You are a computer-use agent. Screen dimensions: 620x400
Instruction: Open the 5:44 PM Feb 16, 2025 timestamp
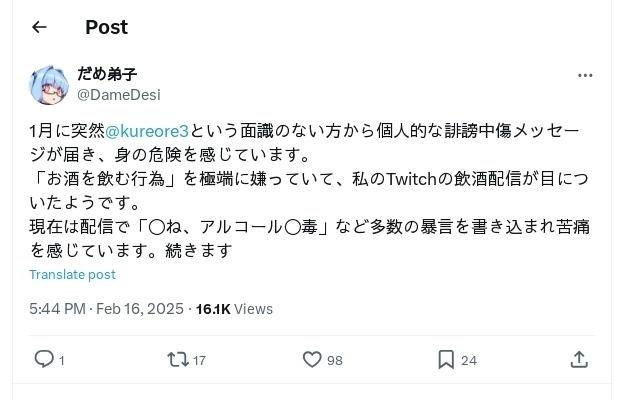point(106,309)
